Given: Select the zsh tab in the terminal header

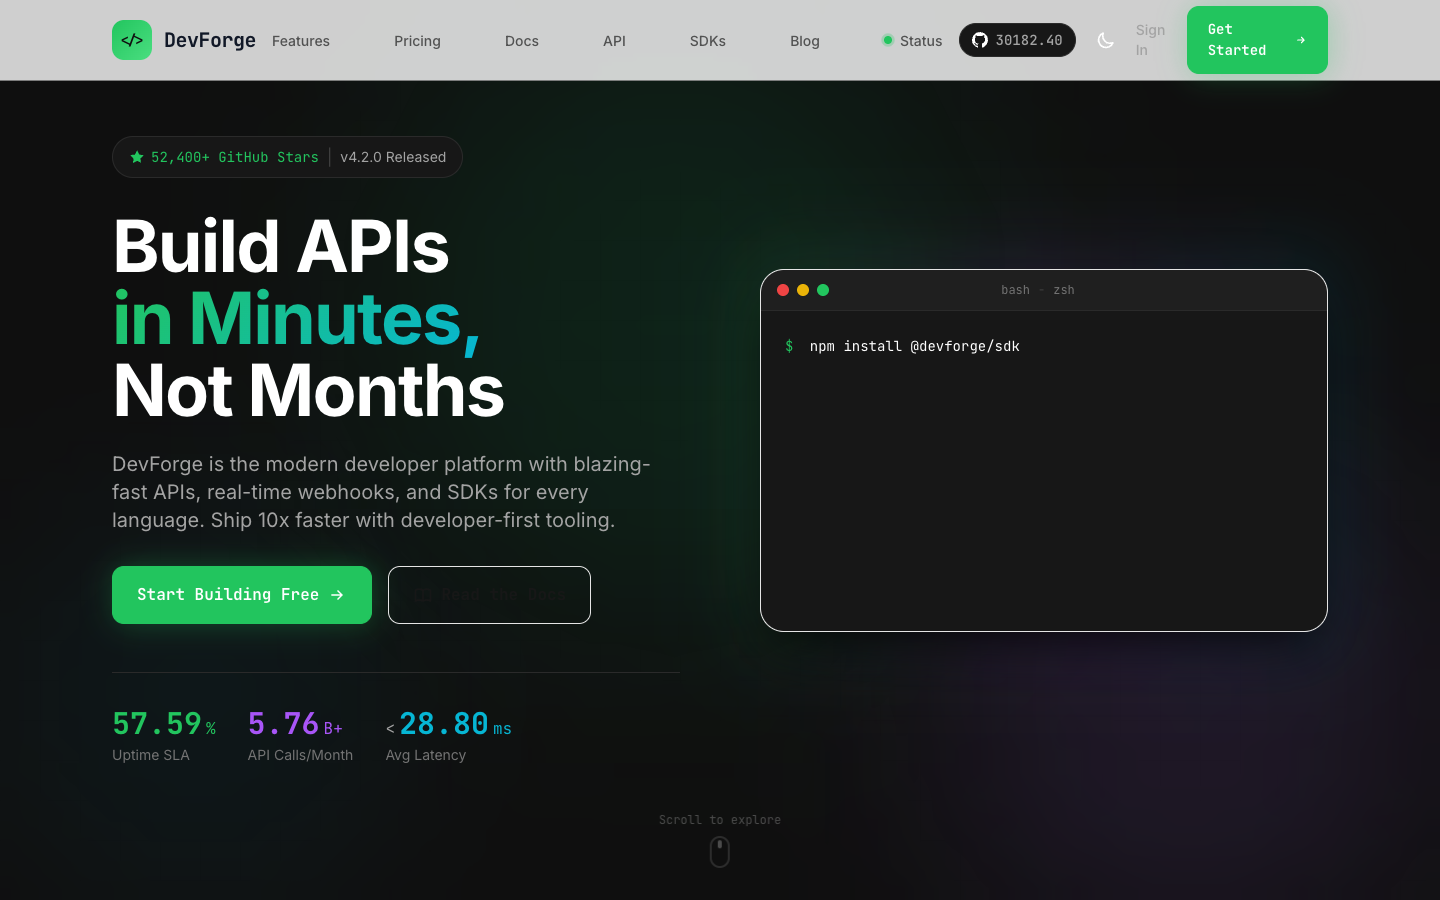Looking at the screenshot, I should click(x=1064, y=290).
